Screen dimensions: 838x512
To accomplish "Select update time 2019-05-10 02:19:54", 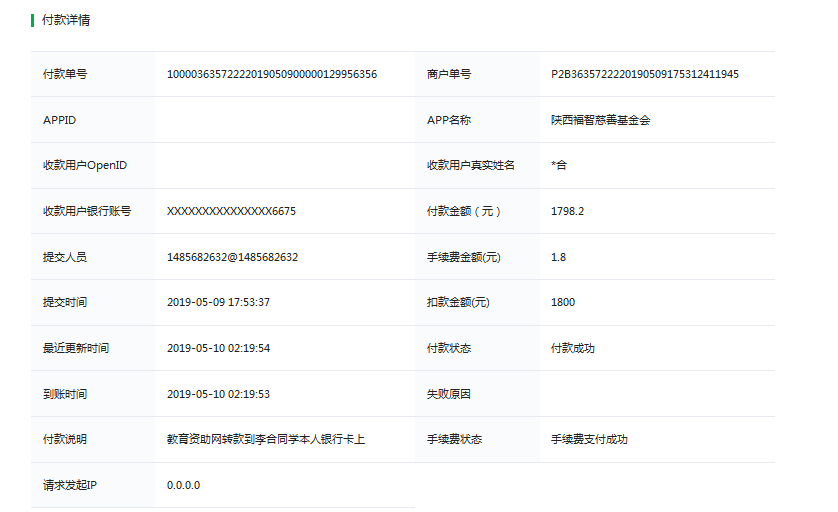I will 218,348.
